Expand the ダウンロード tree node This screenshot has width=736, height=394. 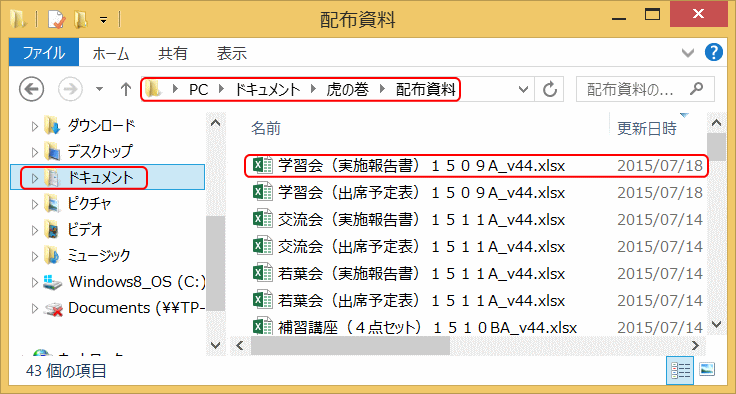click(34, 126)
